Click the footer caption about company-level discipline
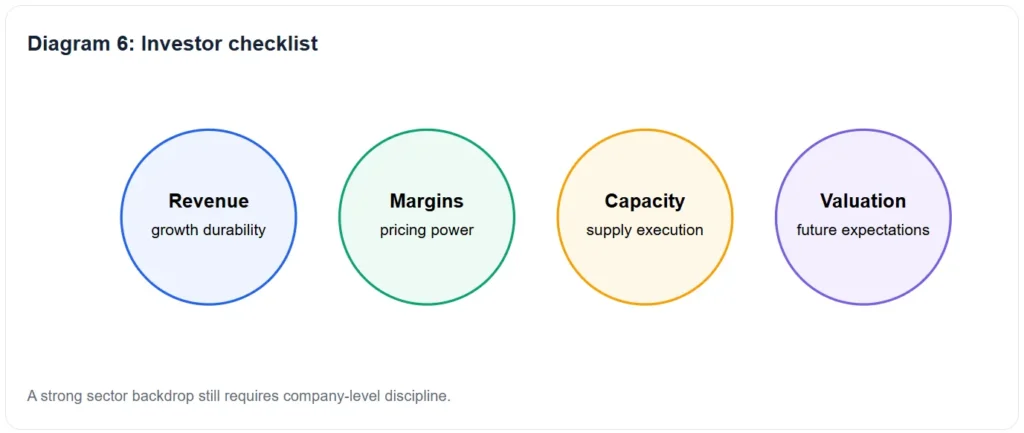The image size is (1024, 433). coord(239,396)
